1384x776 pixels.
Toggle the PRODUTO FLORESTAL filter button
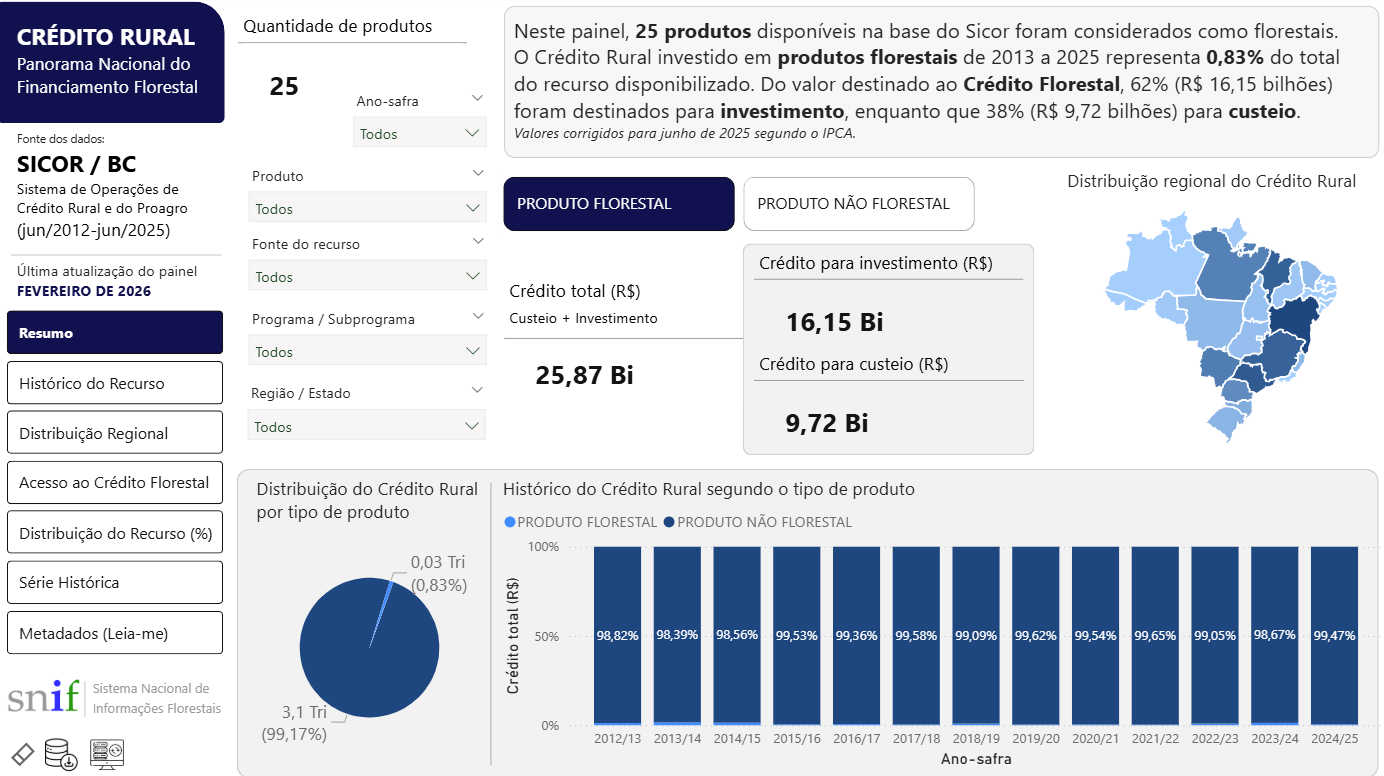point(618,204)
